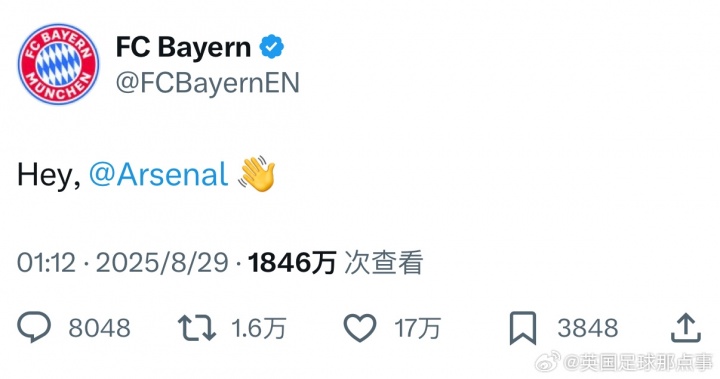
Task: Repost using the retweet arrows icon
Action: pyautogui.click(x=197, y=328)
